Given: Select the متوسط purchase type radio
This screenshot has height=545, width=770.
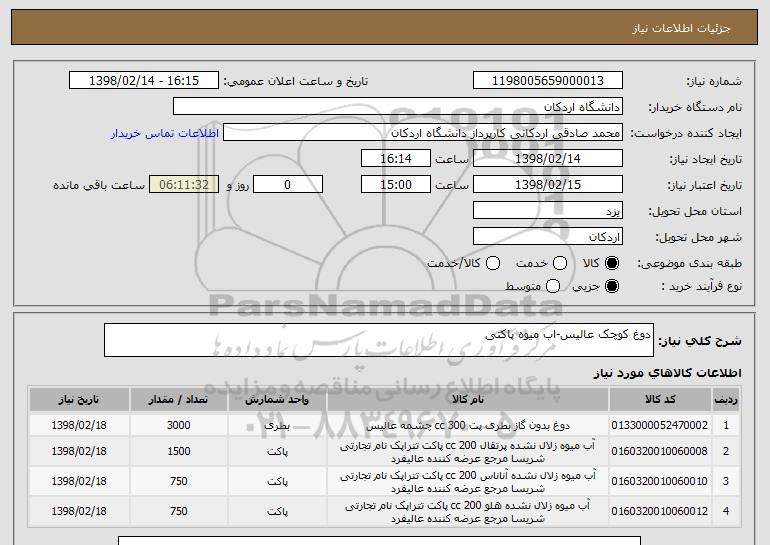Looking at the screenshot, I should (553, 286).
